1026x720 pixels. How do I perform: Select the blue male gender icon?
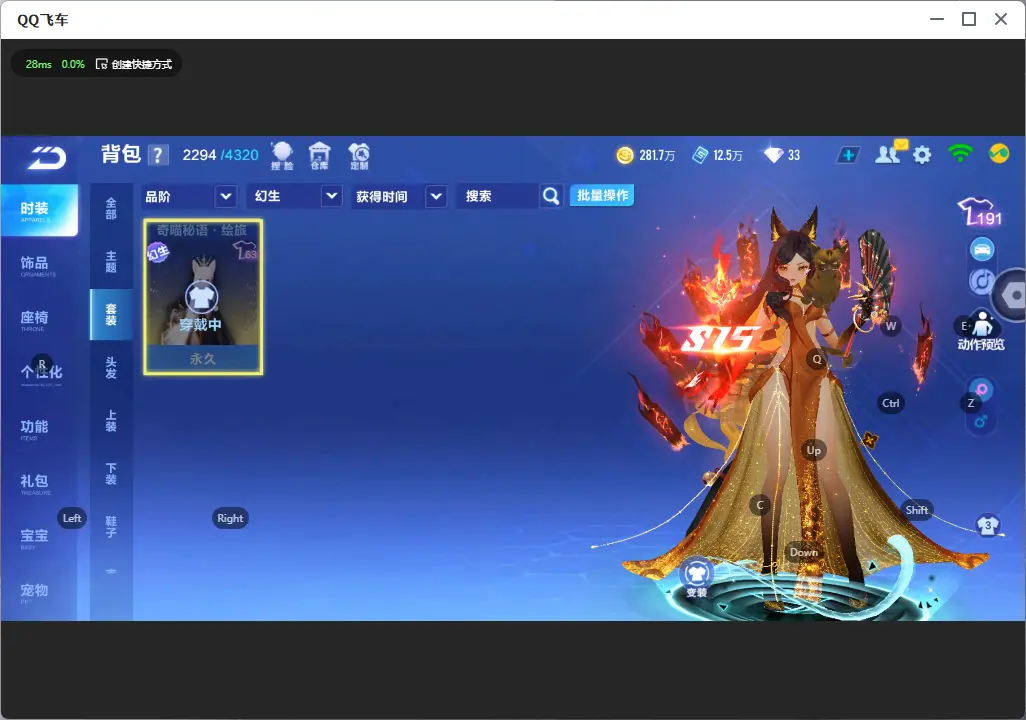(980, 421)
